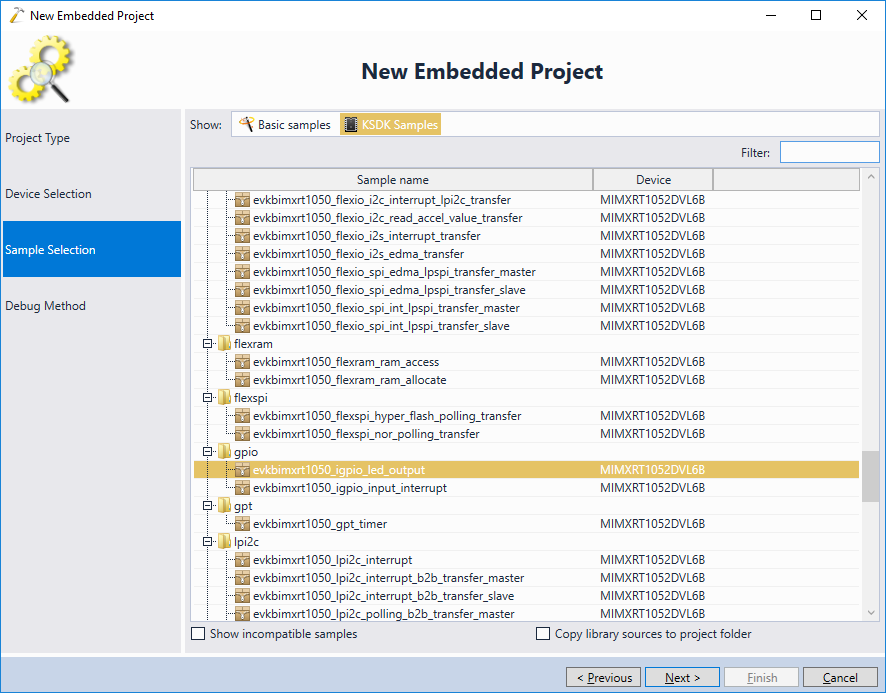This screenshot has height=693, width=886.
Task: Click the lpi2c folder icon
Action: [x=224, y=542]
